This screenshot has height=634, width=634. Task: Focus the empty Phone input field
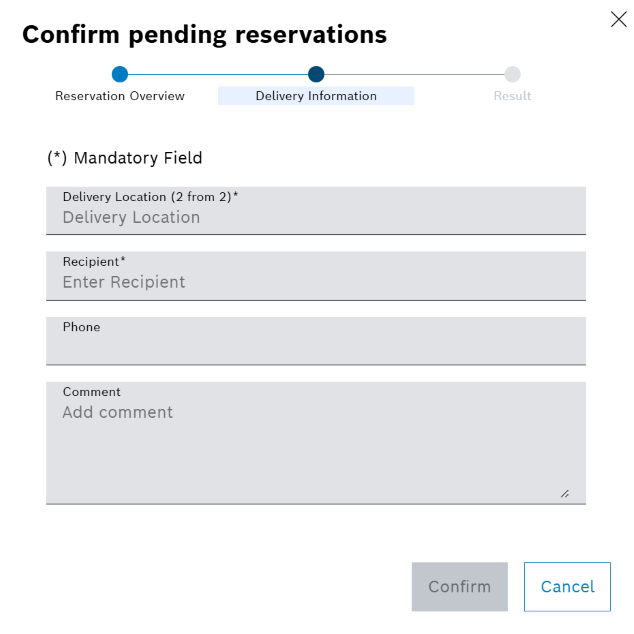point(315,348)
